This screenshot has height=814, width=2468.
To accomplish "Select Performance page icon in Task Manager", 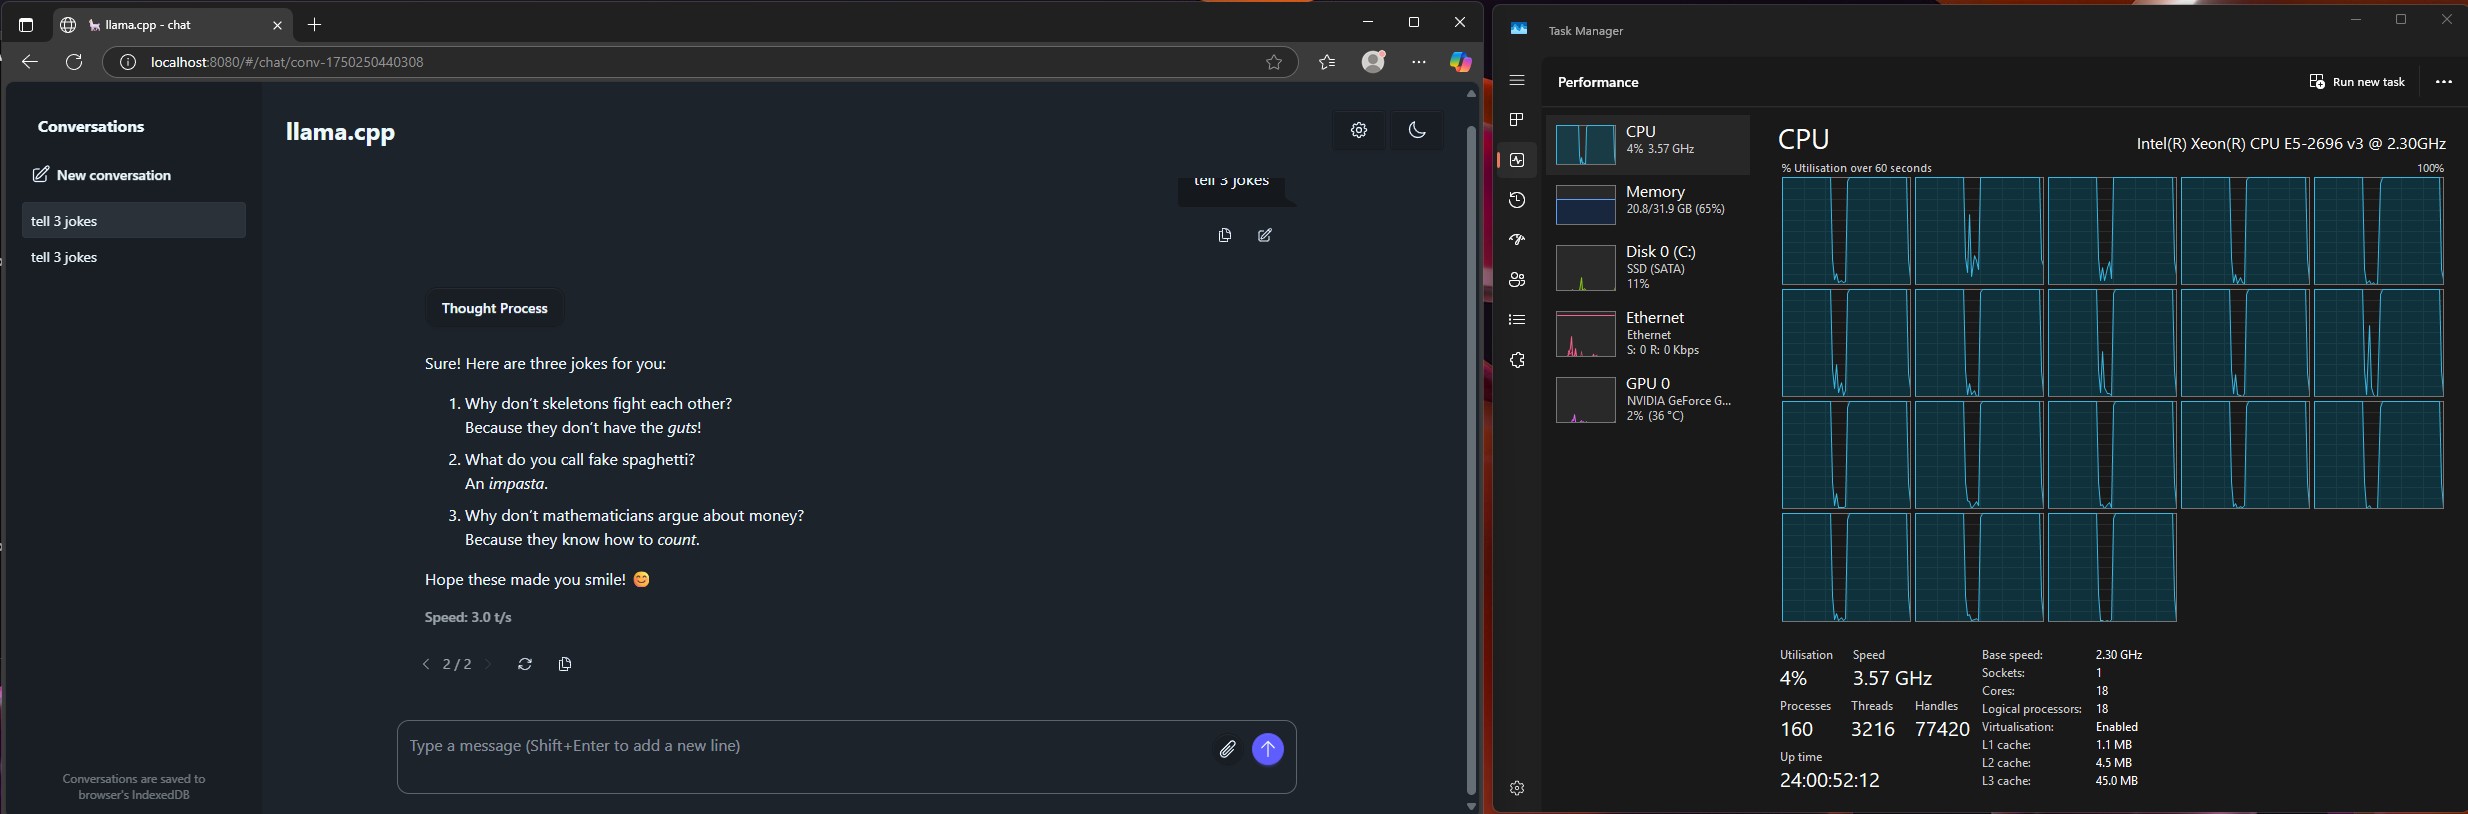I will 1517,160.
